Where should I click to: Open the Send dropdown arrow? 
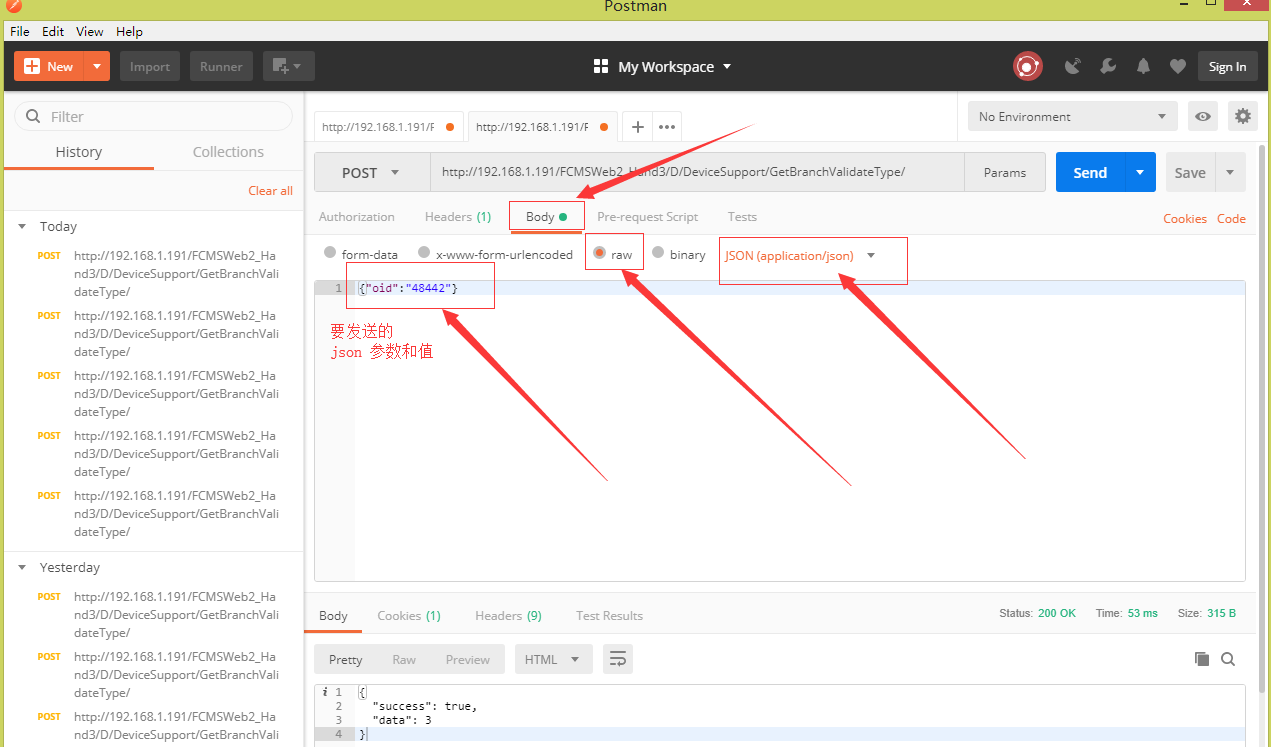[1140, 172]
